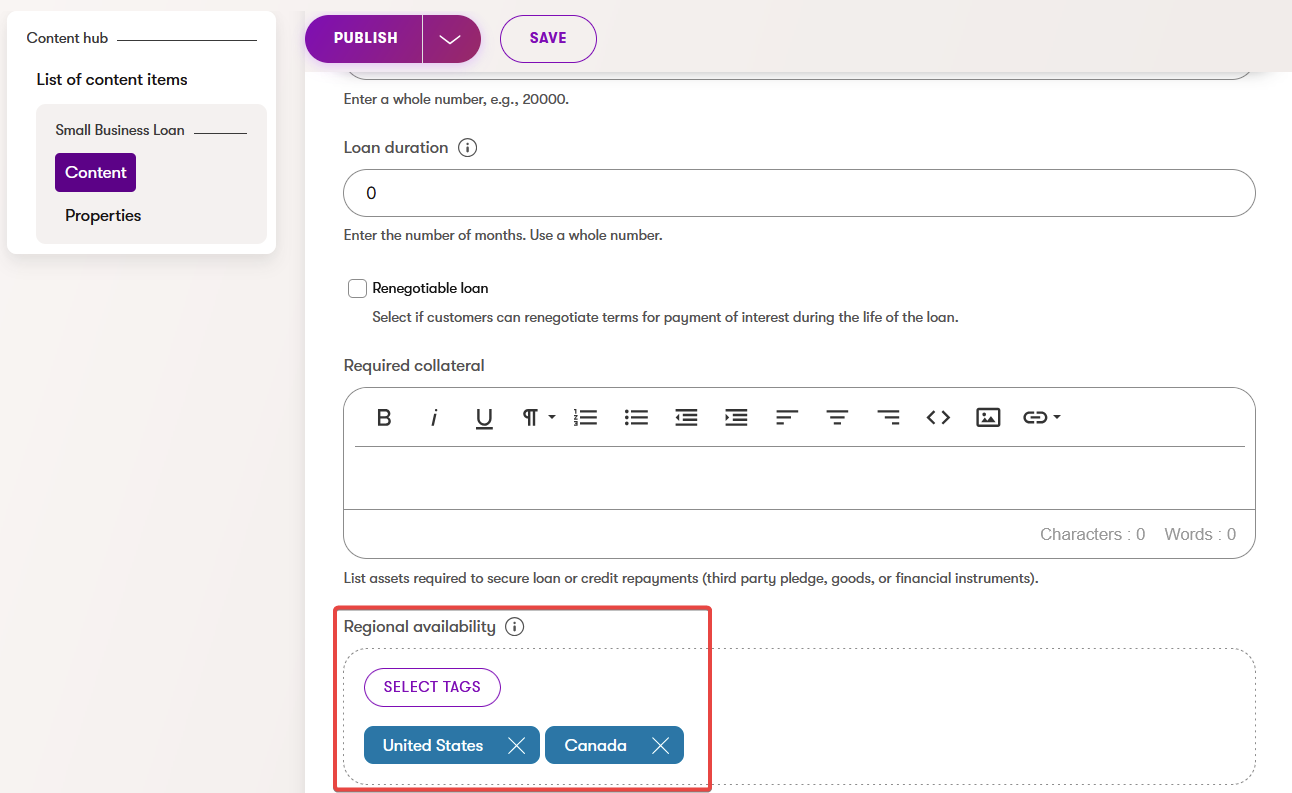Remove the United States tag
The width and height of the screenshot is (1292, 793).
516,745
